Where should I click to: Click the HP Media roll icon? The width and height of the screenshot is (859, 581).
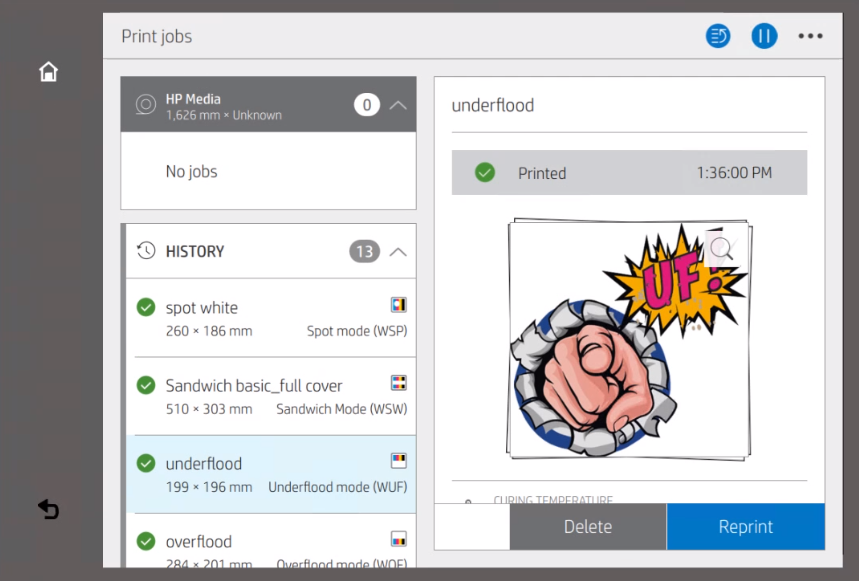click(146, 104)
